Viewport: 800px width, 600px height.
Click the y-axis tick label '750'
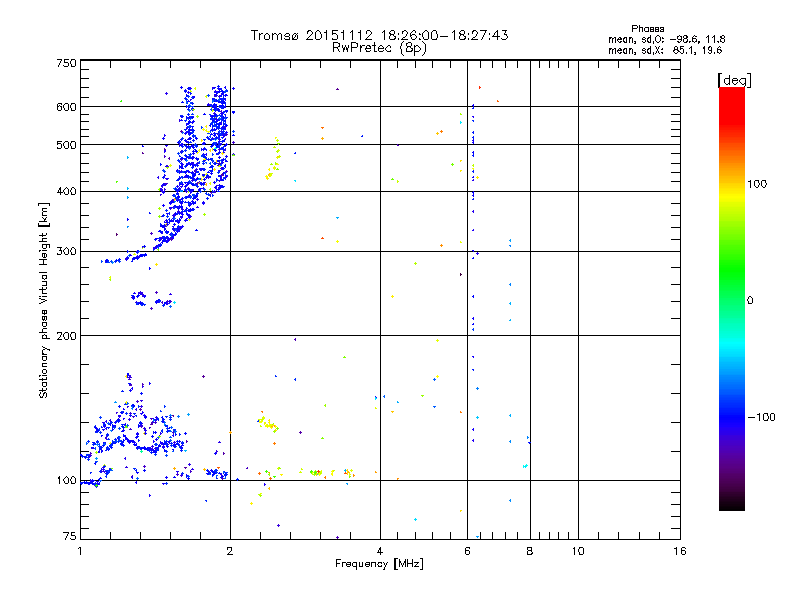tap(66, 63)
